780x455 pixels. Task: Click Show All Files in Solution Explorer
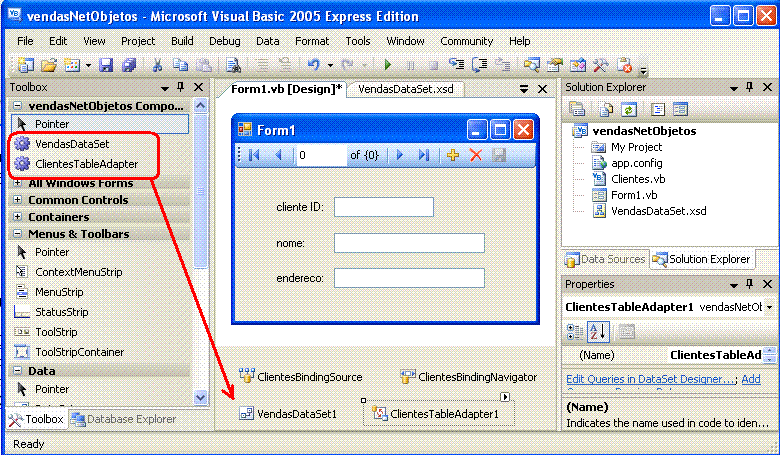click(x=606, y=109)
